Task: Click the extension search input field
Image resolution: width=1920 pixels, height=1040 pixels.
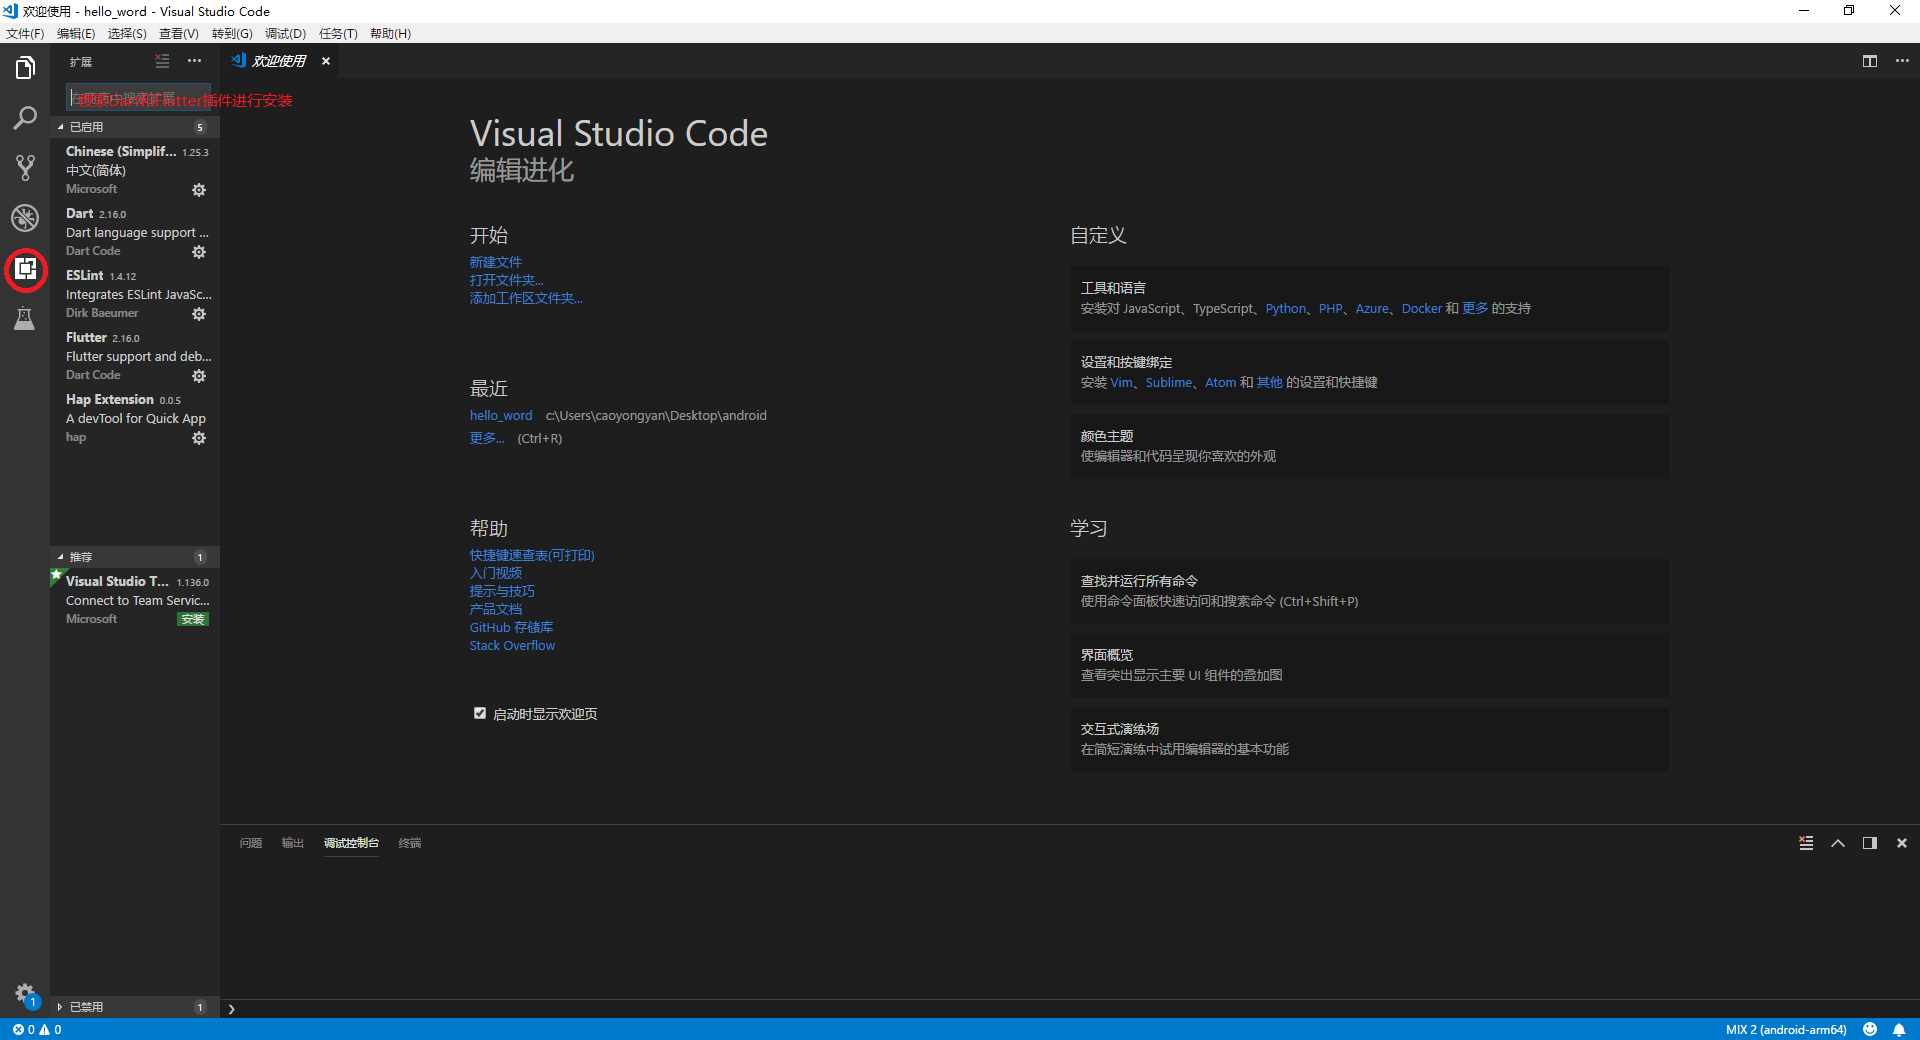Action: (139, 98)
